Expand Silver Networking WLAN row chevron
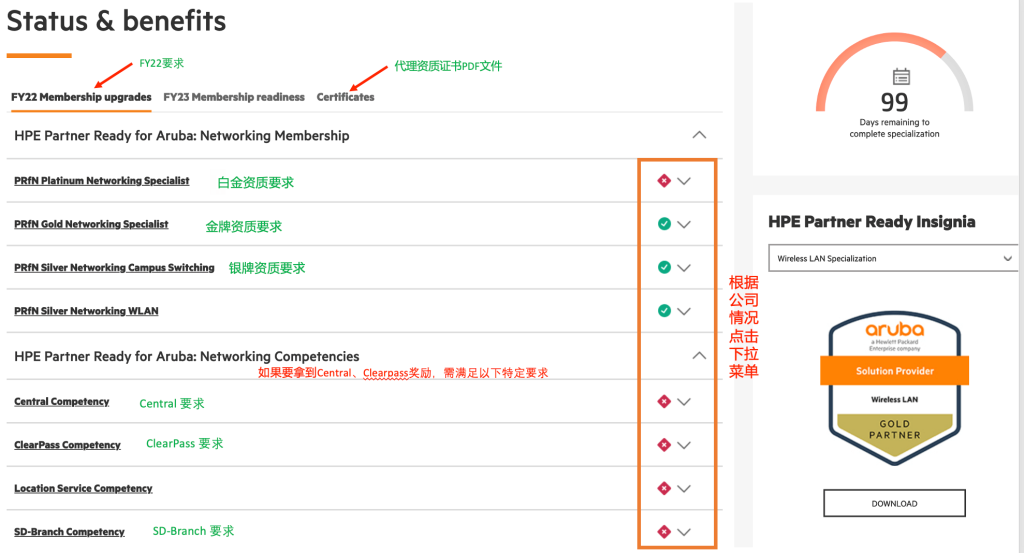1024x553 pixels. point(684,311)
